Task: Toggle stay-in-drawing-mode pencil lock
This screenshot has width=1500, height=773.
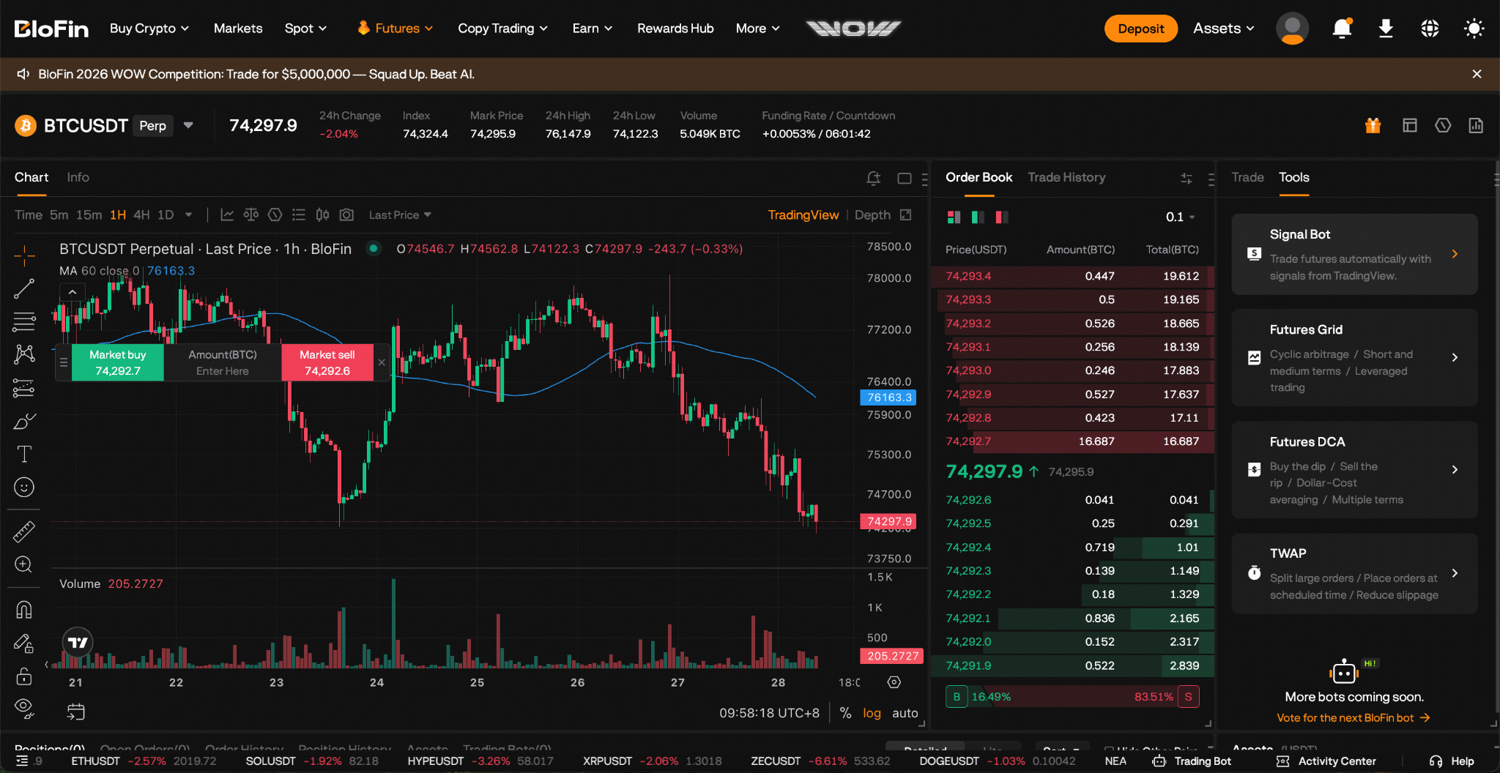Action: pos(24,643)
